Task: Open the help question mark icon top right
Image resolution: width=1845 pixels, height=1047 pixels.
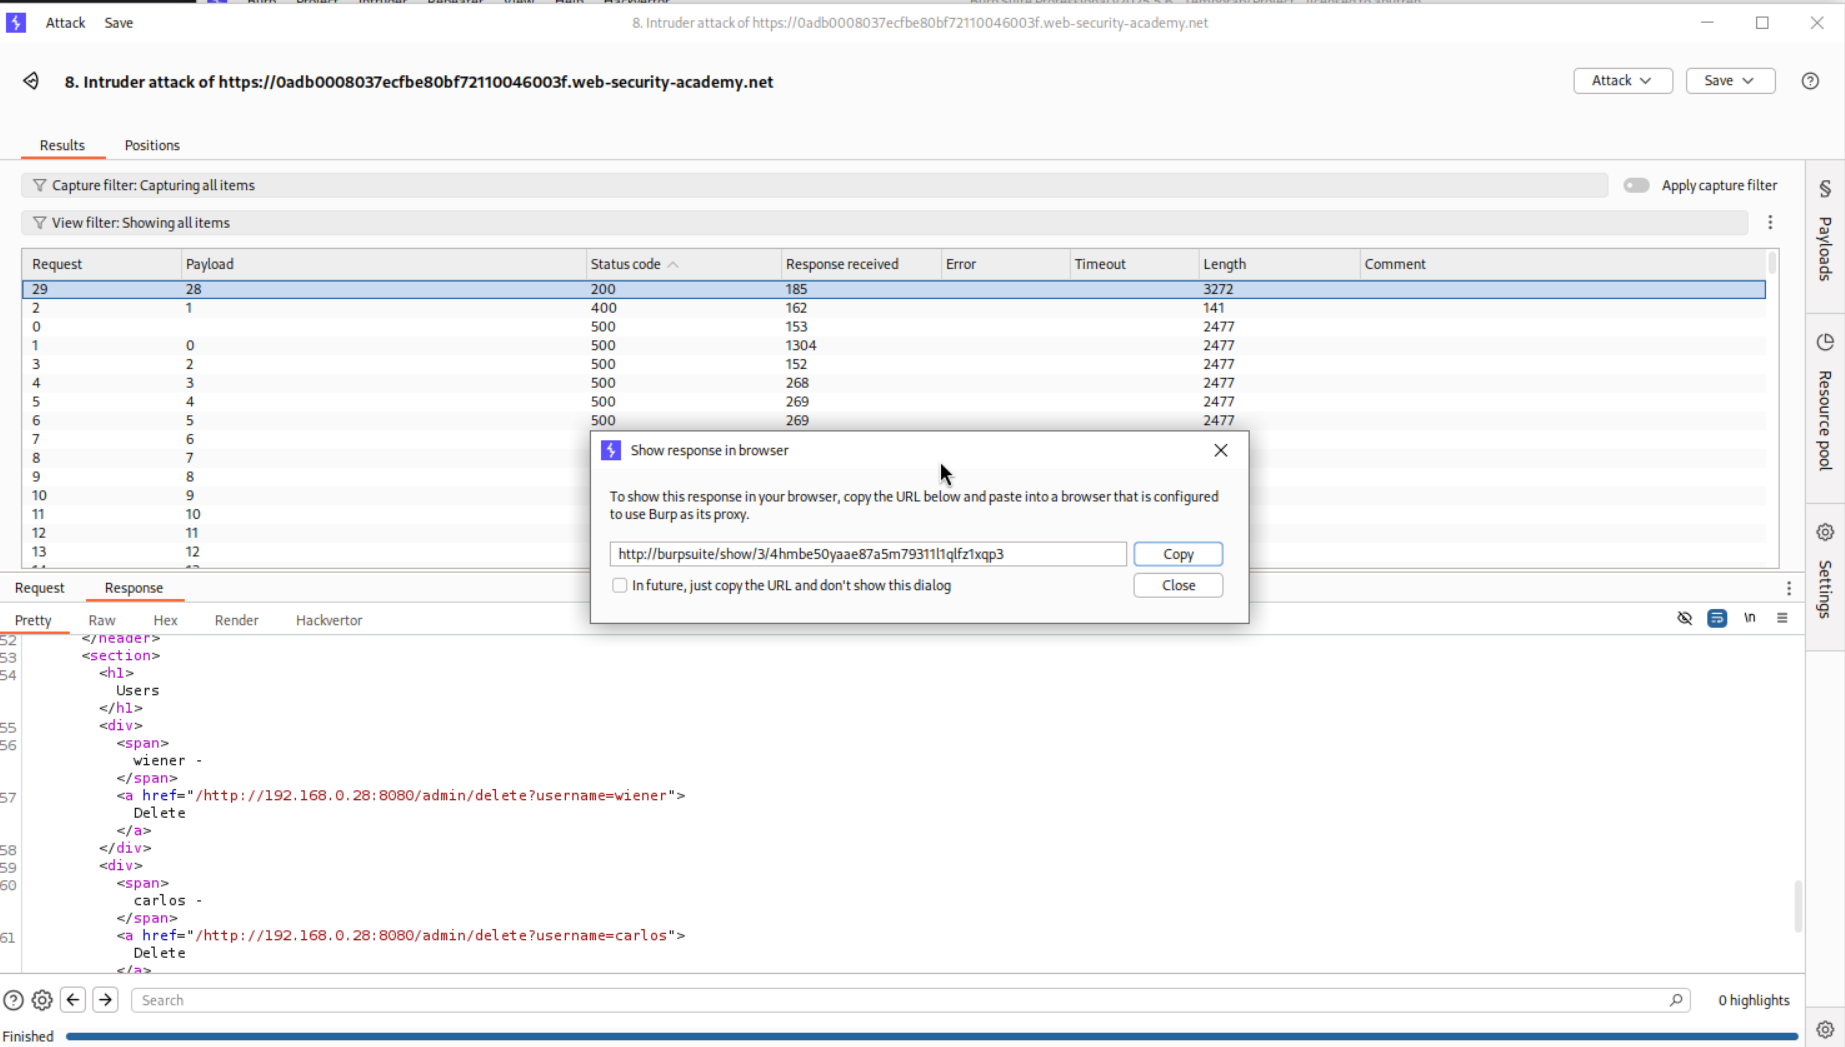Action: pos(1810,81)
